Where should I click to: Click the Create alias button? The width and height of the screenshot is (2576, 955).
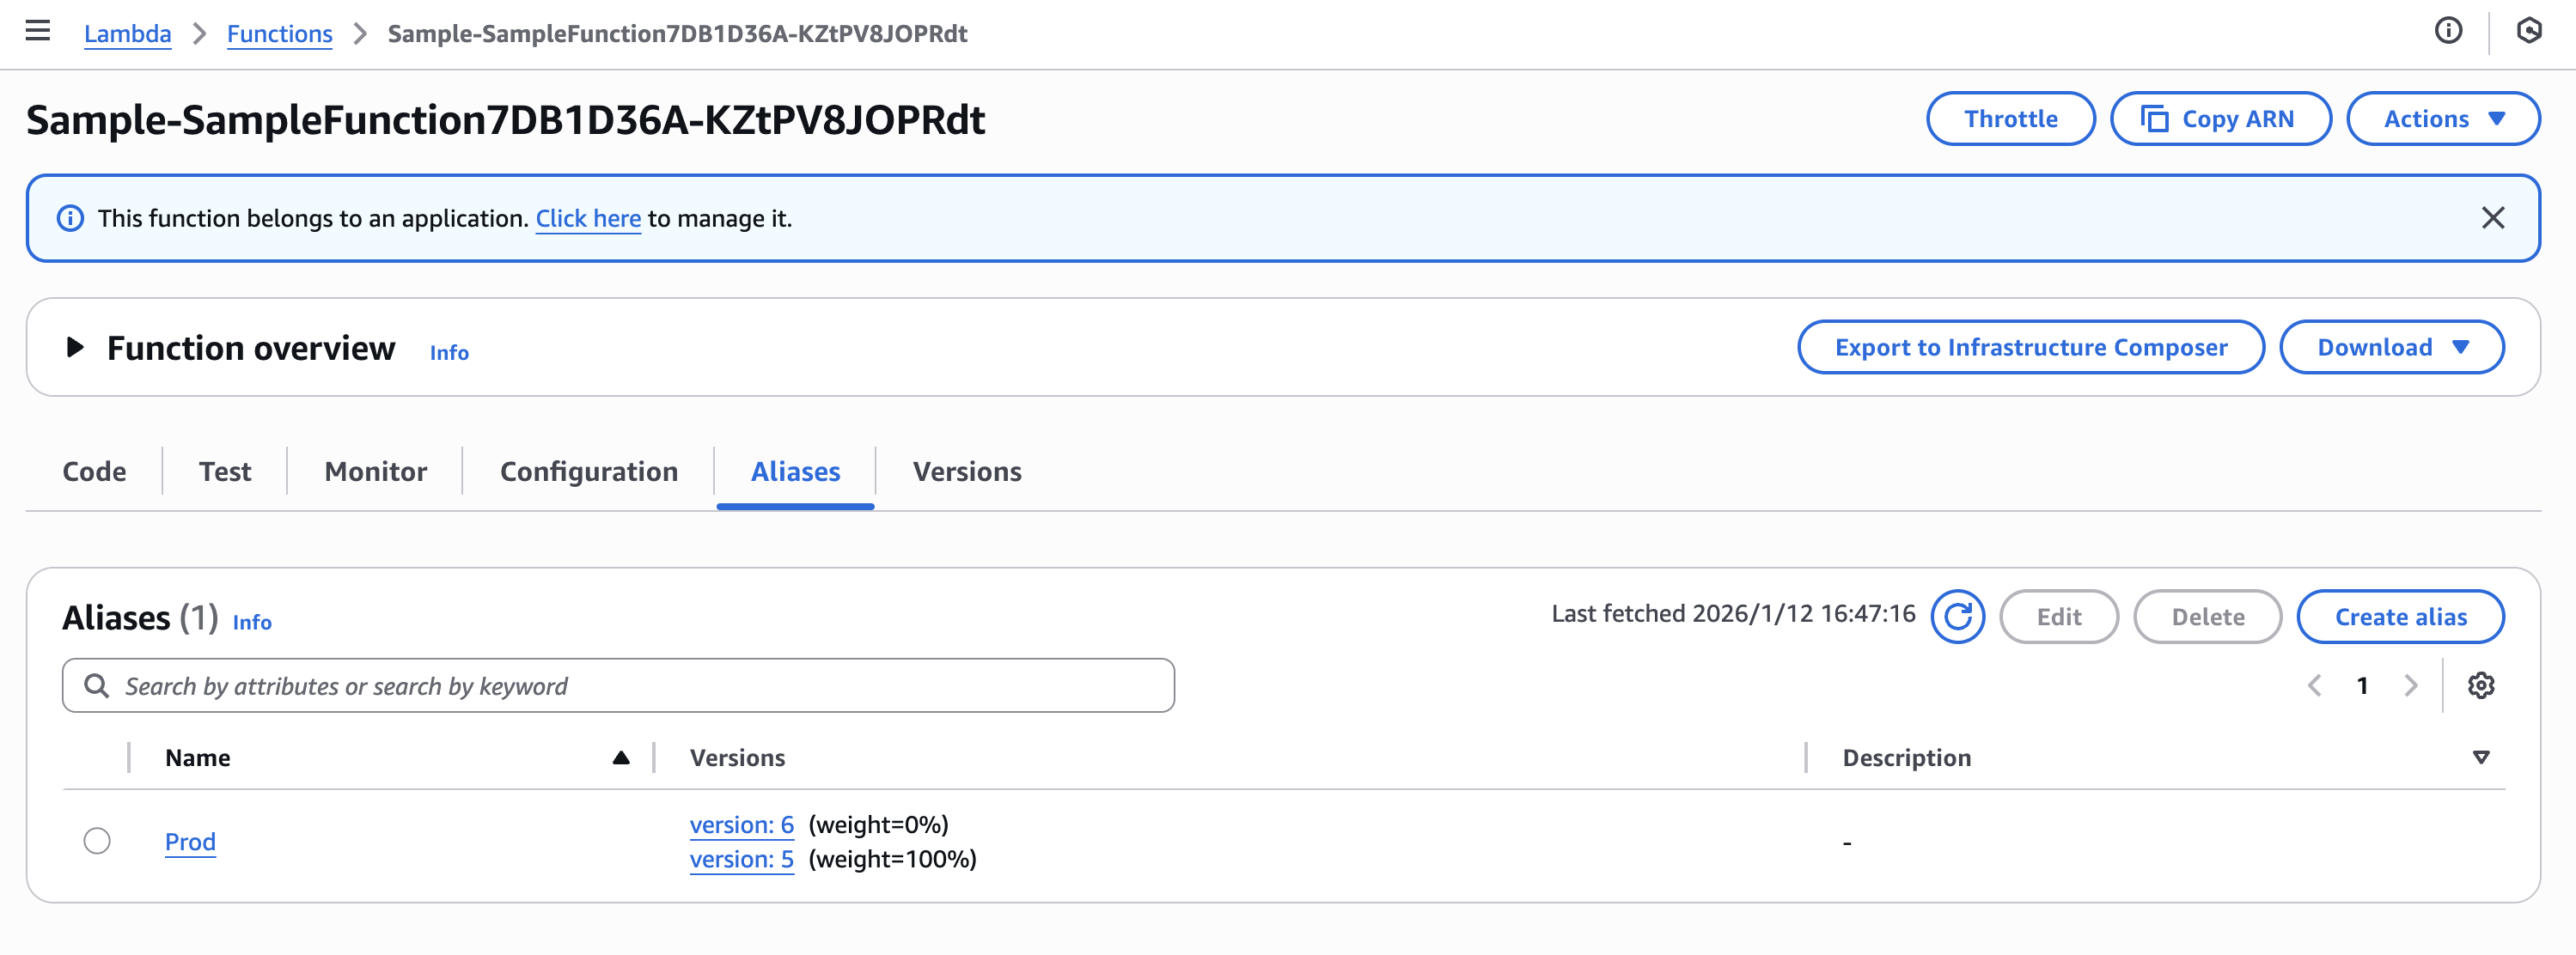[2400, 617]
